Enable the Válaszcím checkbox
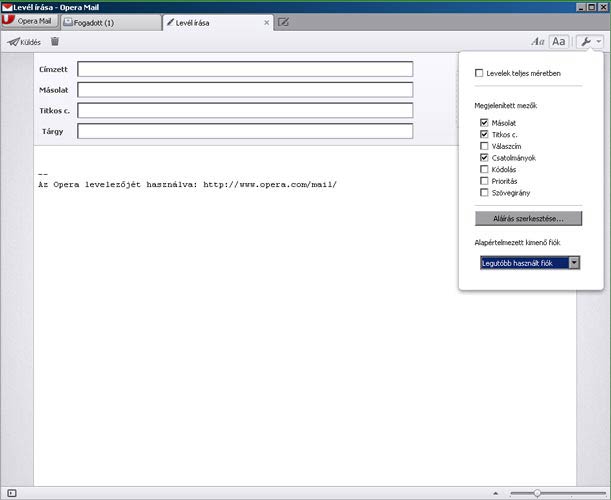The width and height of the screenshot is (611, 500). coord(484,146)
